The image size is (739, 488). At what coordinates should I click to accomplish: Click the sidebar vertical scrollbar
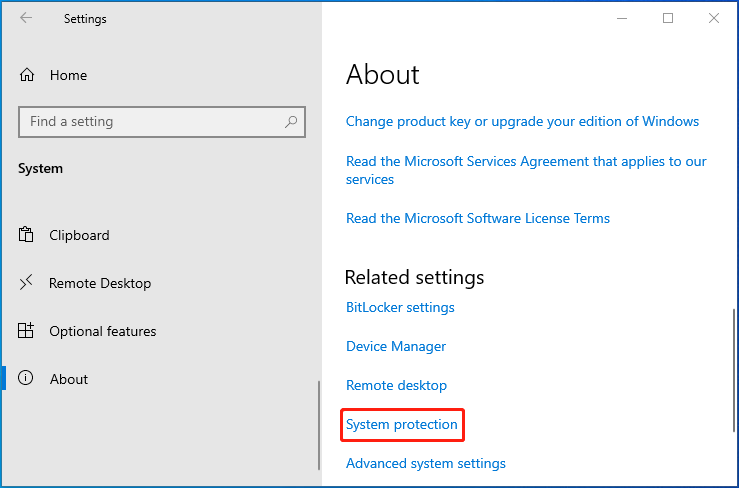point(319,425)
